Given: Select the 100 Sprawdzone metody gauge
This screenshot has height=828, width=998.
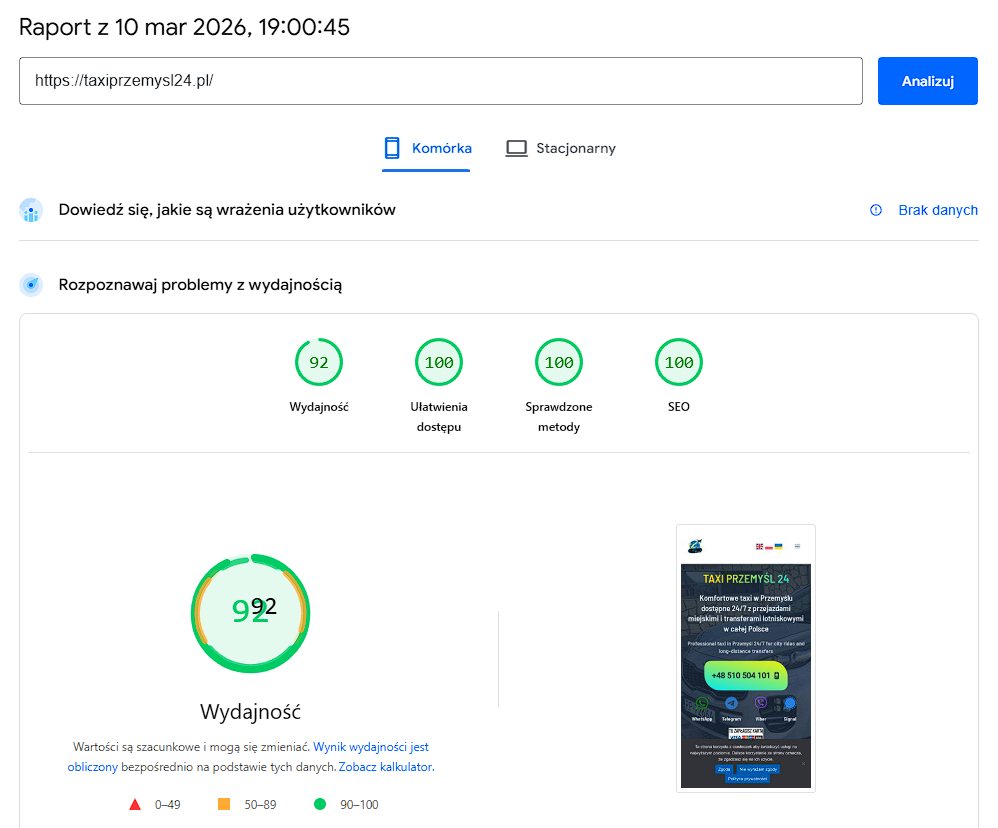Looking at the screenshot, I should coord(559,362).
